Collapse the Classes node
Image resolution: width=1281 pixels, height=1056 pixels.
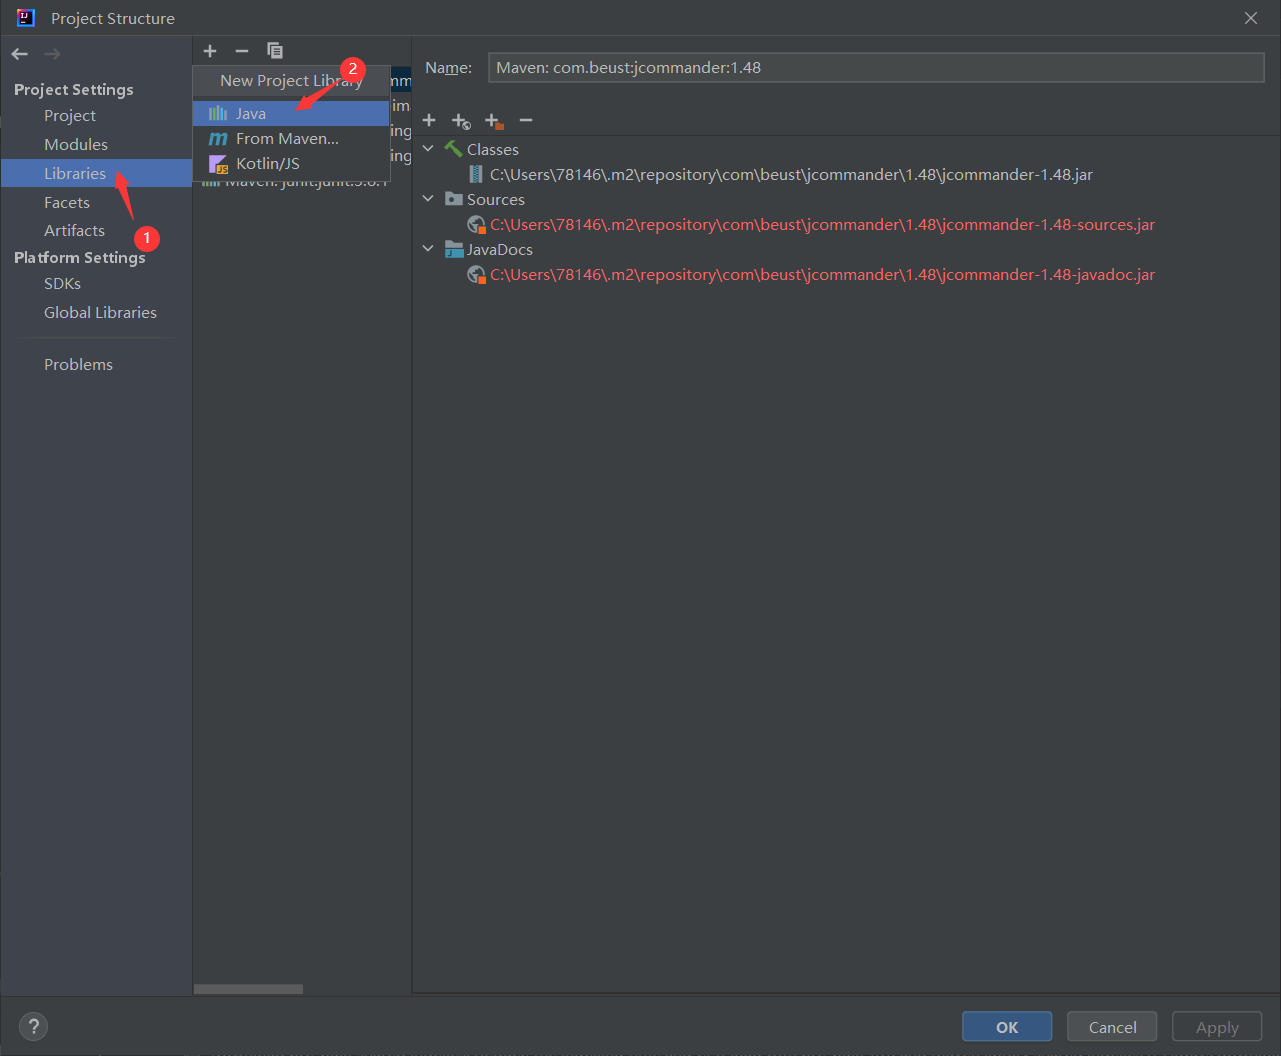click(428, 149)
